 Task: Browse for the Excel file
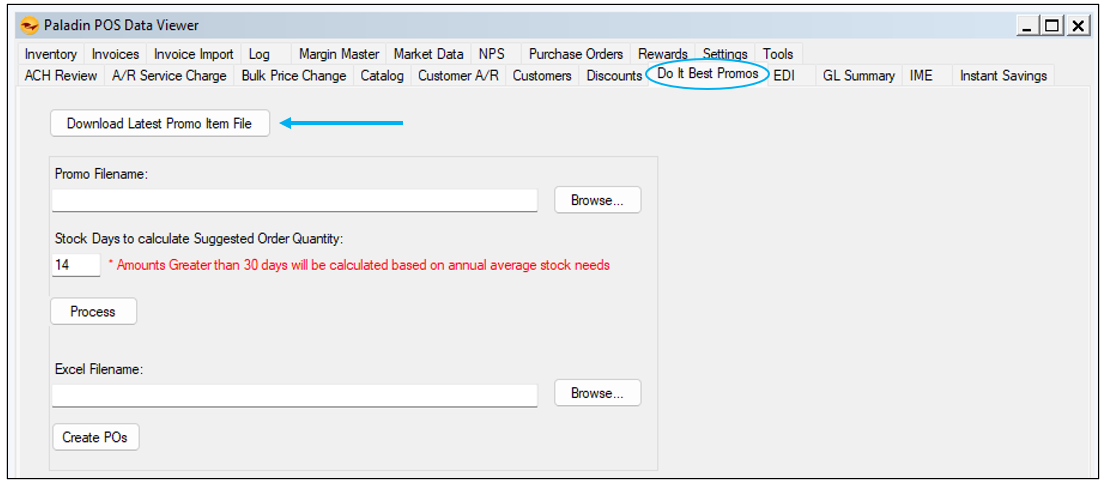click(x=598, y=394)
